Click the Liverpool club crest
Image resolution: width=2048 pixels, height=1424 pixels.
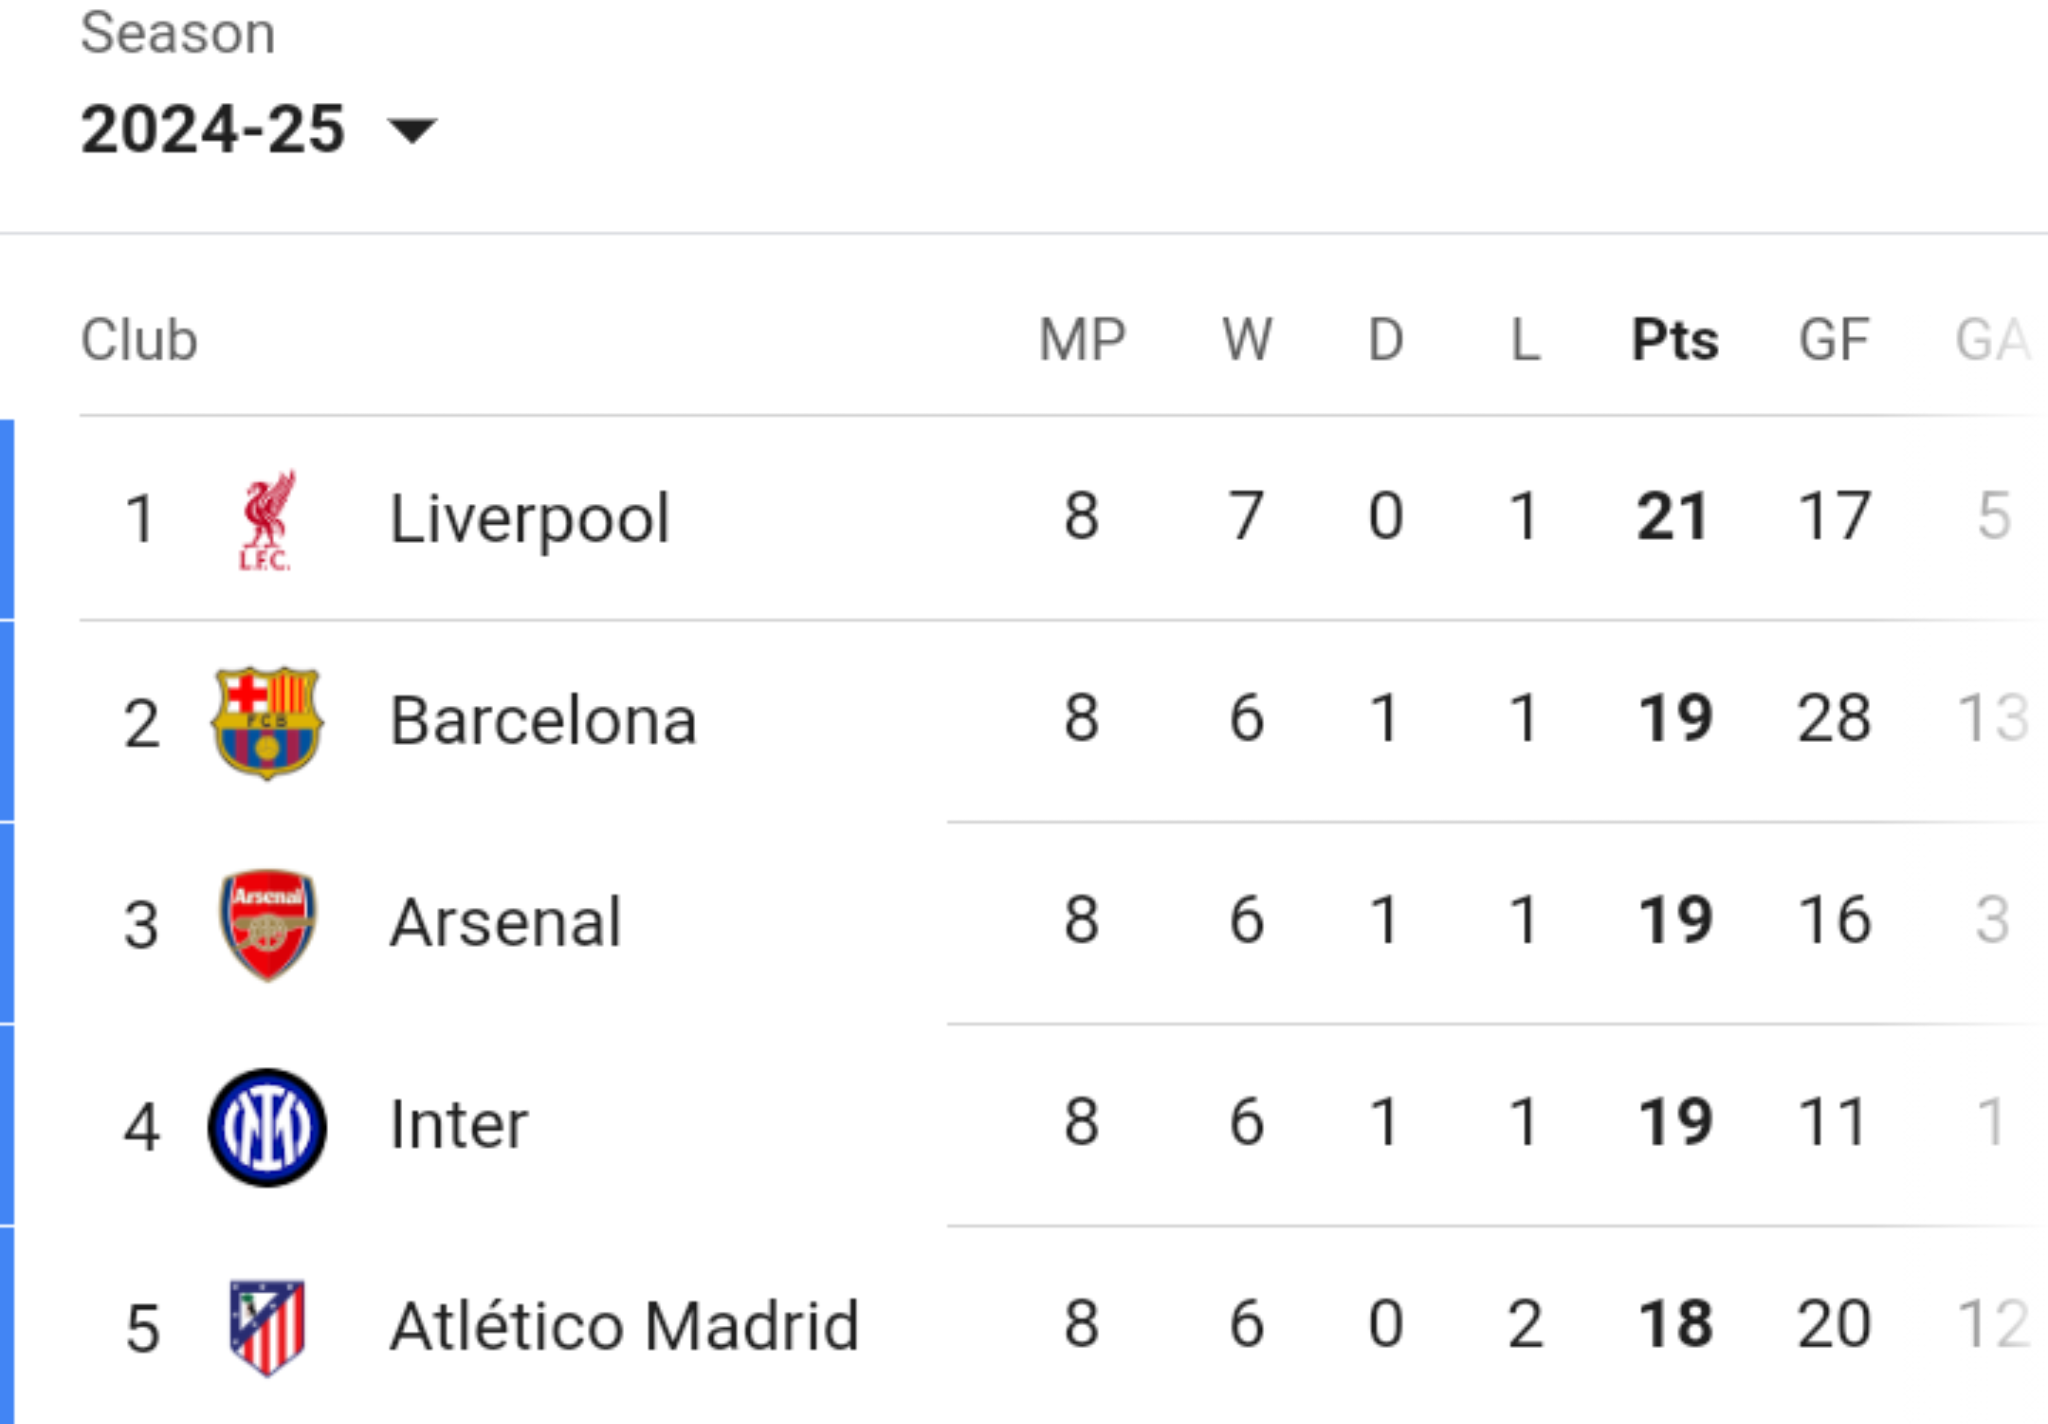coord(266,520)
